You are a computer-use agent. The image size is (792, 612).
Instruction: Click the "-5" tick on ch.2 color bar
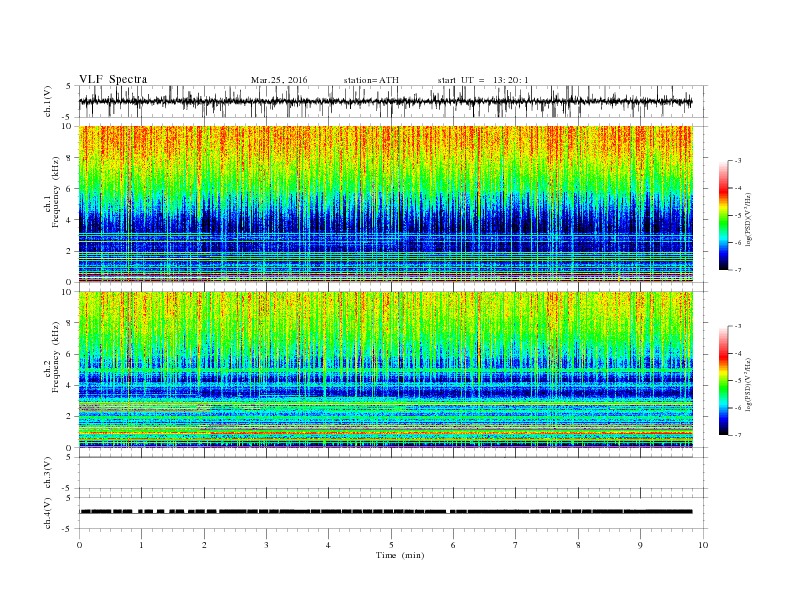click(x=738, y=381)
